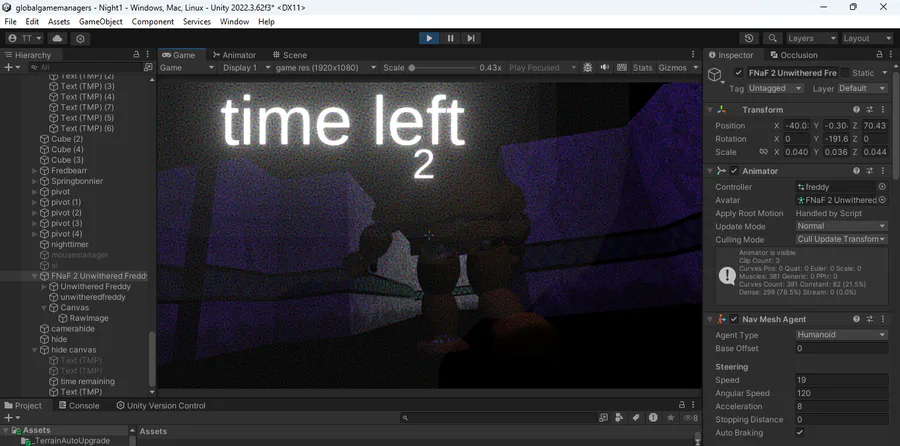Viewport: 900px width, 446px height.
Task: Open the Update Mode Normal dropdown
Action: coord(841,226)
